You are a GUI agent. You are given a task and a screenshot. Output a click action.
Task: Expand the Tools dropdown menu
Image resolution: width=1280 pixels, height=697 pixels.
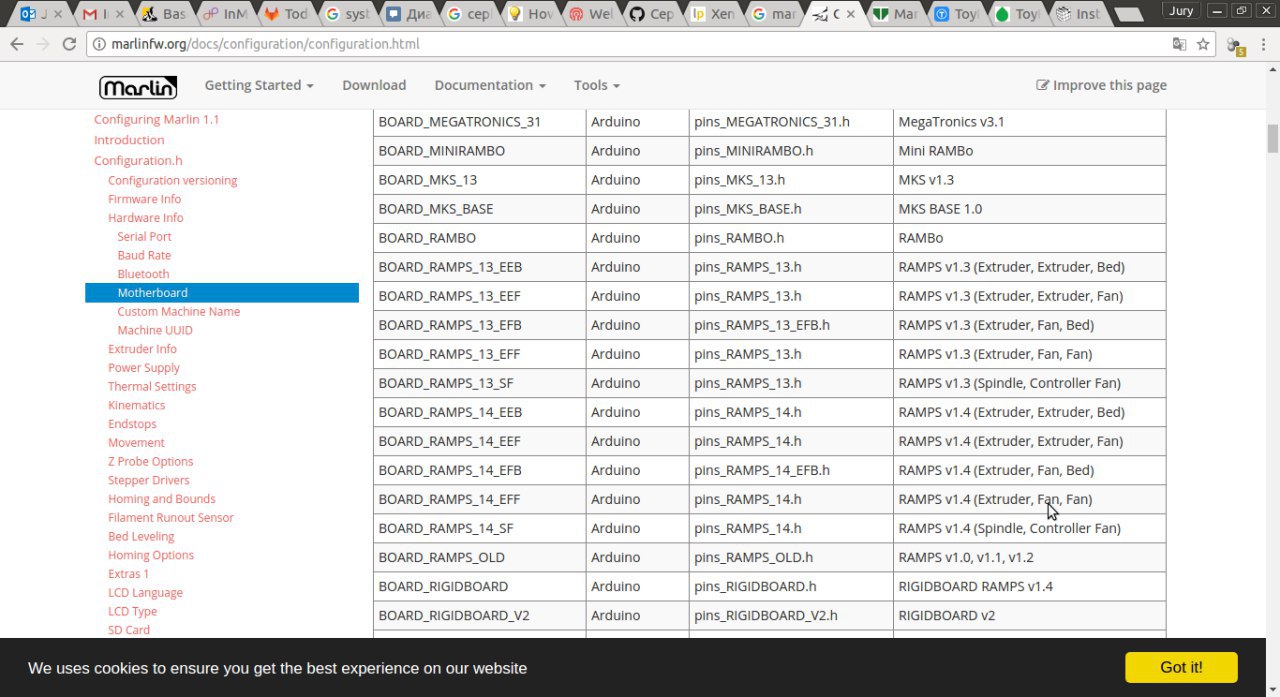(x=597, y=85)
